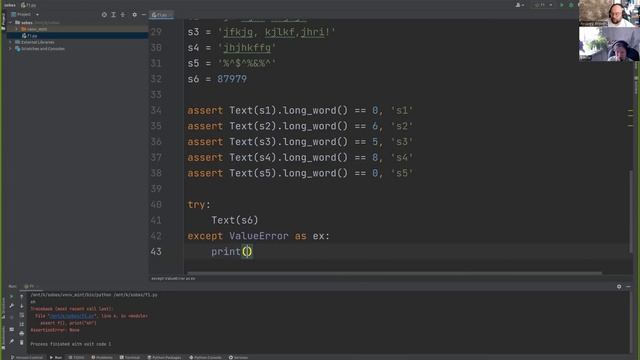Click the editor vertical scrollbar

631,213
